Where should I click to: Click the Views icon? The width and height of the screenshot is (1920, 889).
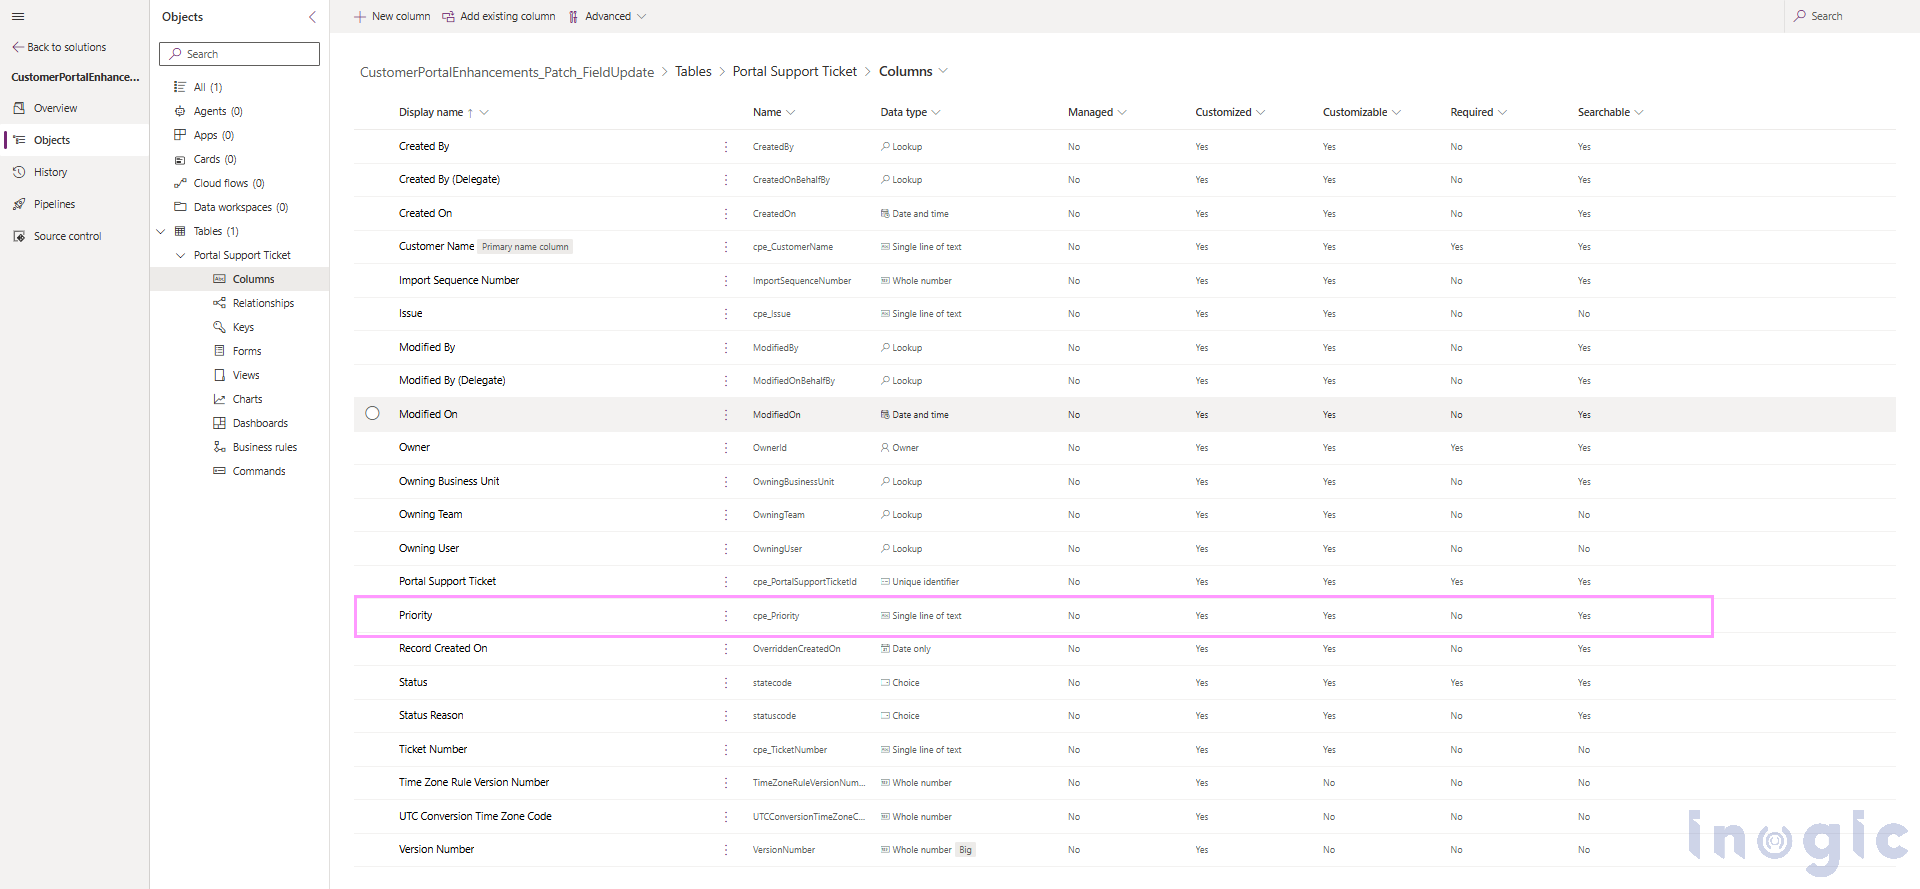(219, 375)
